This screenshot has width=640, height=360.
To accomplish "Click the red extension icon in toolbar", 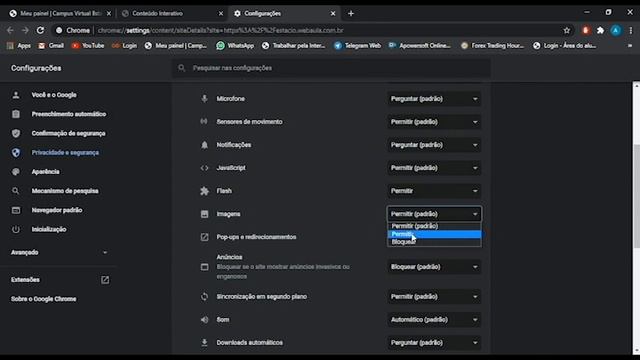I will click(x=586, y=30).
